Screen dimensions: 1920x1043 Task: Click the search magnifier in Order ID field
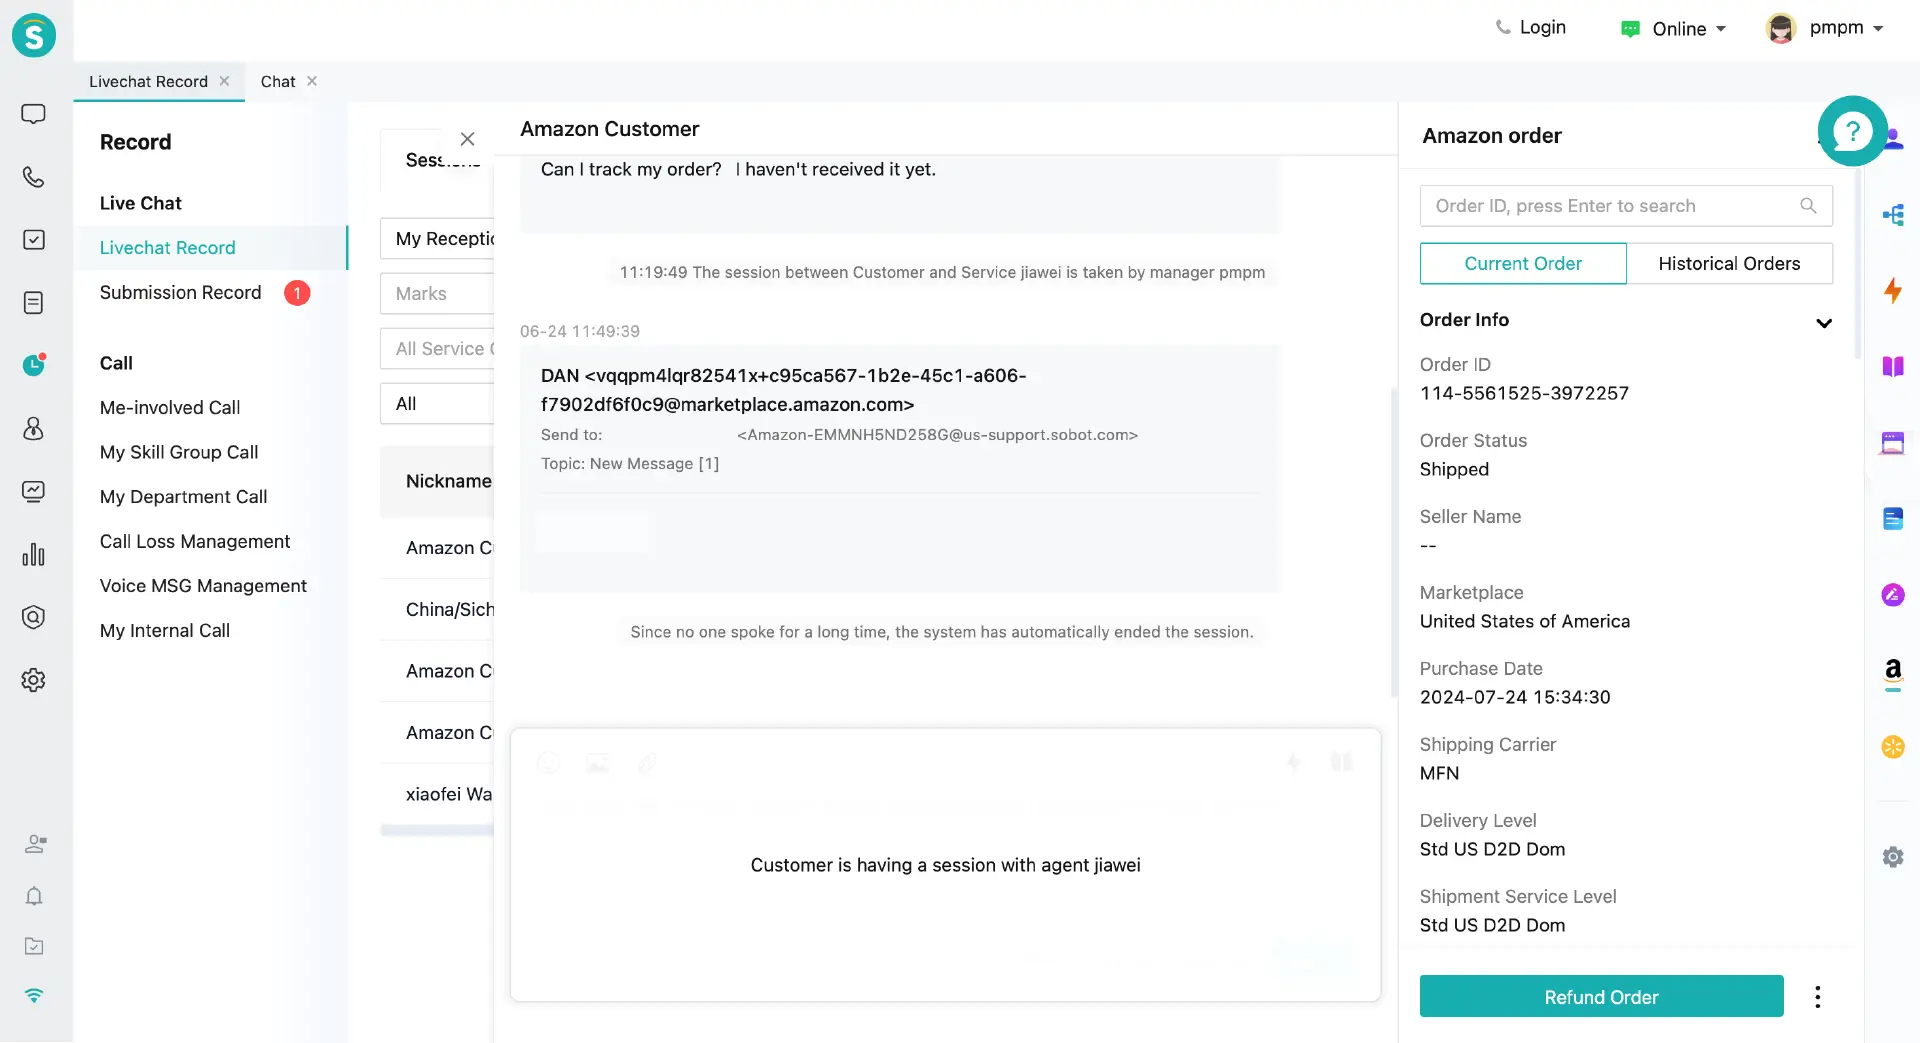1808,206
